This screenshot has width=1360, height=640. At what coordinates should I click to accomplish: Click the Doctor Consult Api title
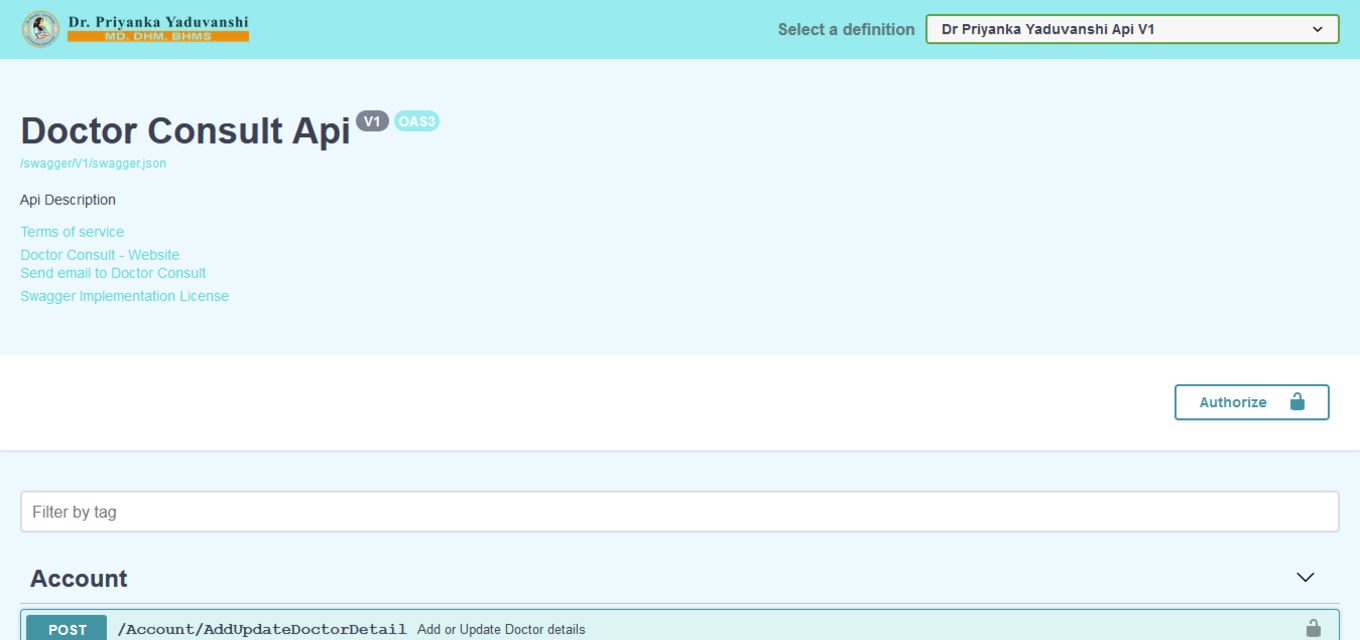click(x=185, y=131)
